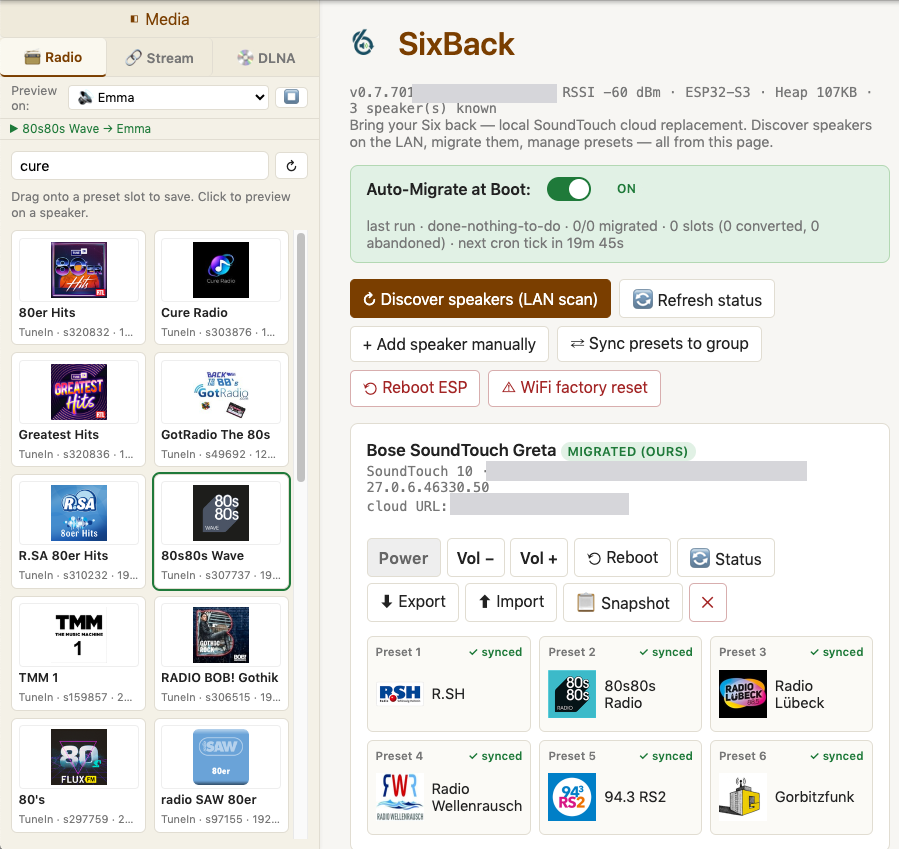Click Discover speakers (LAN scan)
Image resolution: width=899 pixels, height=849 pixels.
(x=480, y=299)
